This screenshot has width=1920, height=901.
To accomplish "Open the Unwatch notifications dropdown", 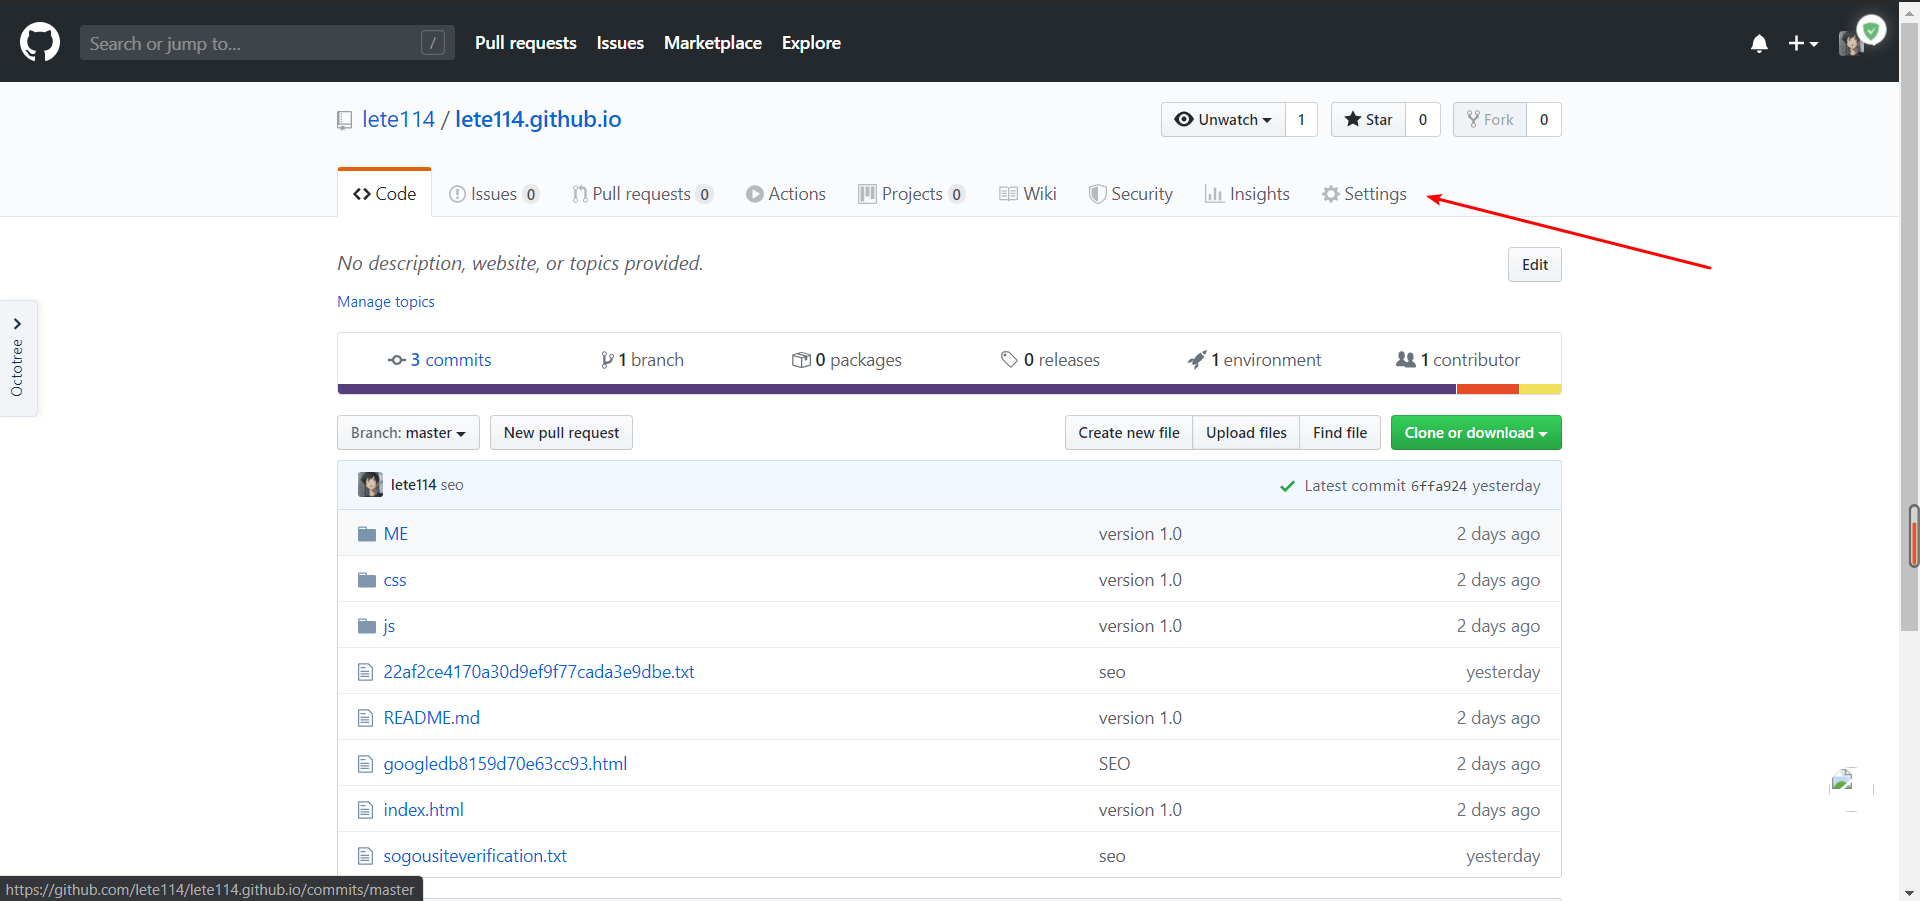I will [x=1223, y=120].
